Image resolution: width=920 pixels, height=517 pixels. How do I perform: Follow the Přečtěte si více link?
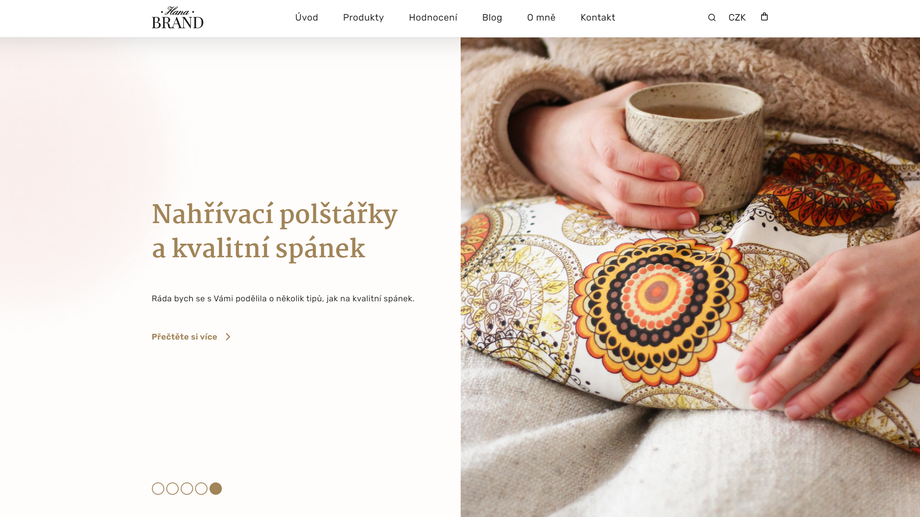point(184,337)
